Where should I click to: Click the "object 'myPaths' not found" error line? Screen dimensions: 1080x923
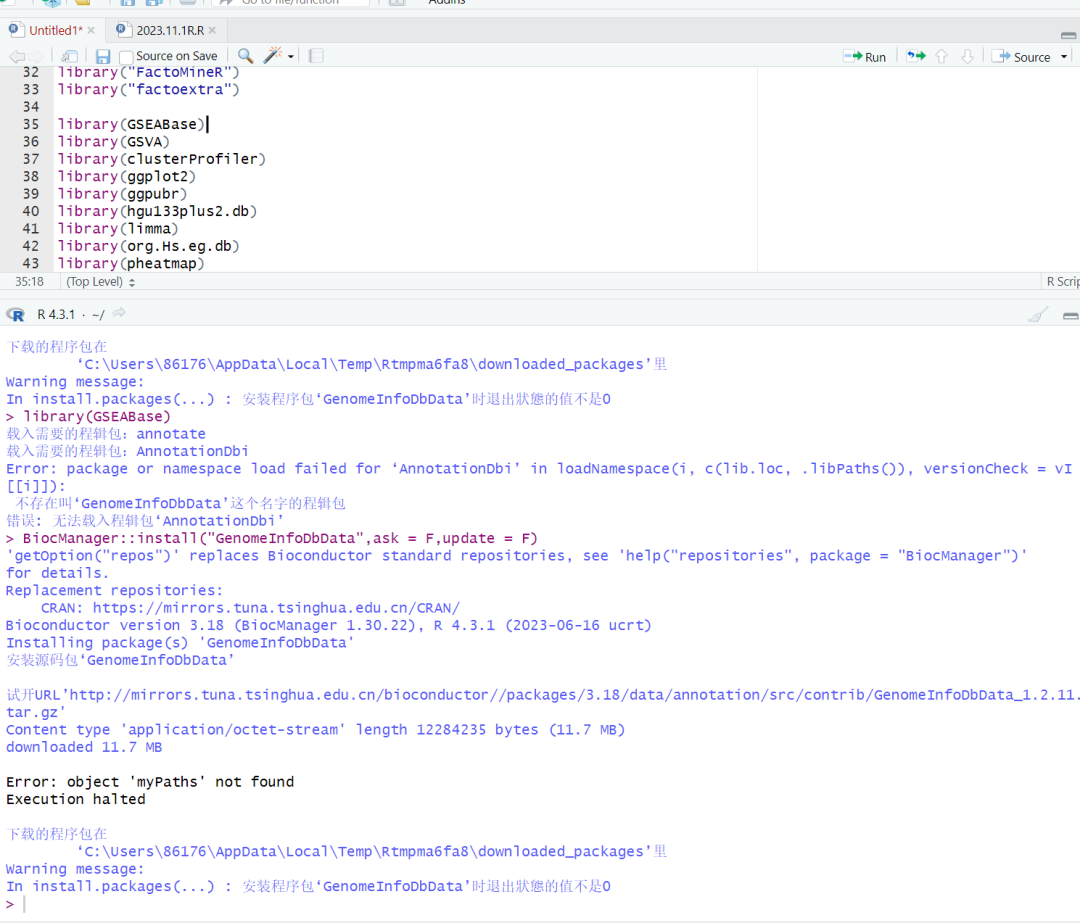pos(150,782)
